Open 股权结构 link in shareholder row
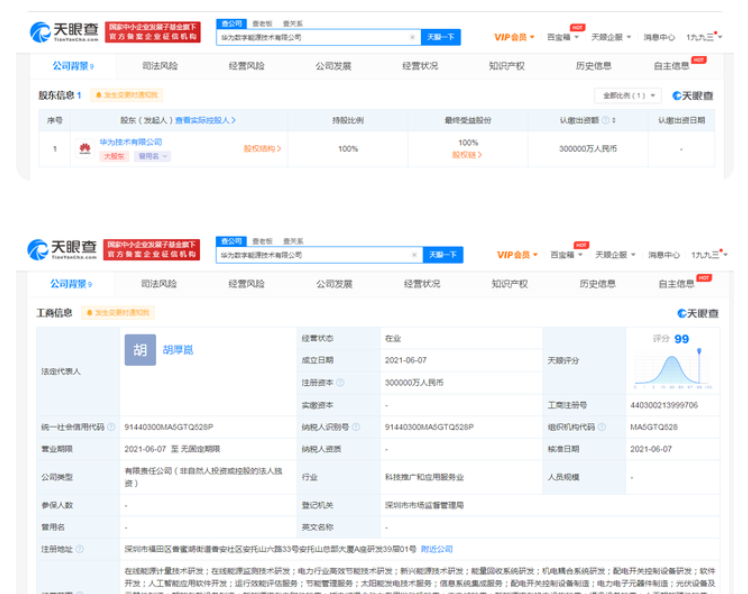Screen dimensions: 748x594 click(262, 149)
